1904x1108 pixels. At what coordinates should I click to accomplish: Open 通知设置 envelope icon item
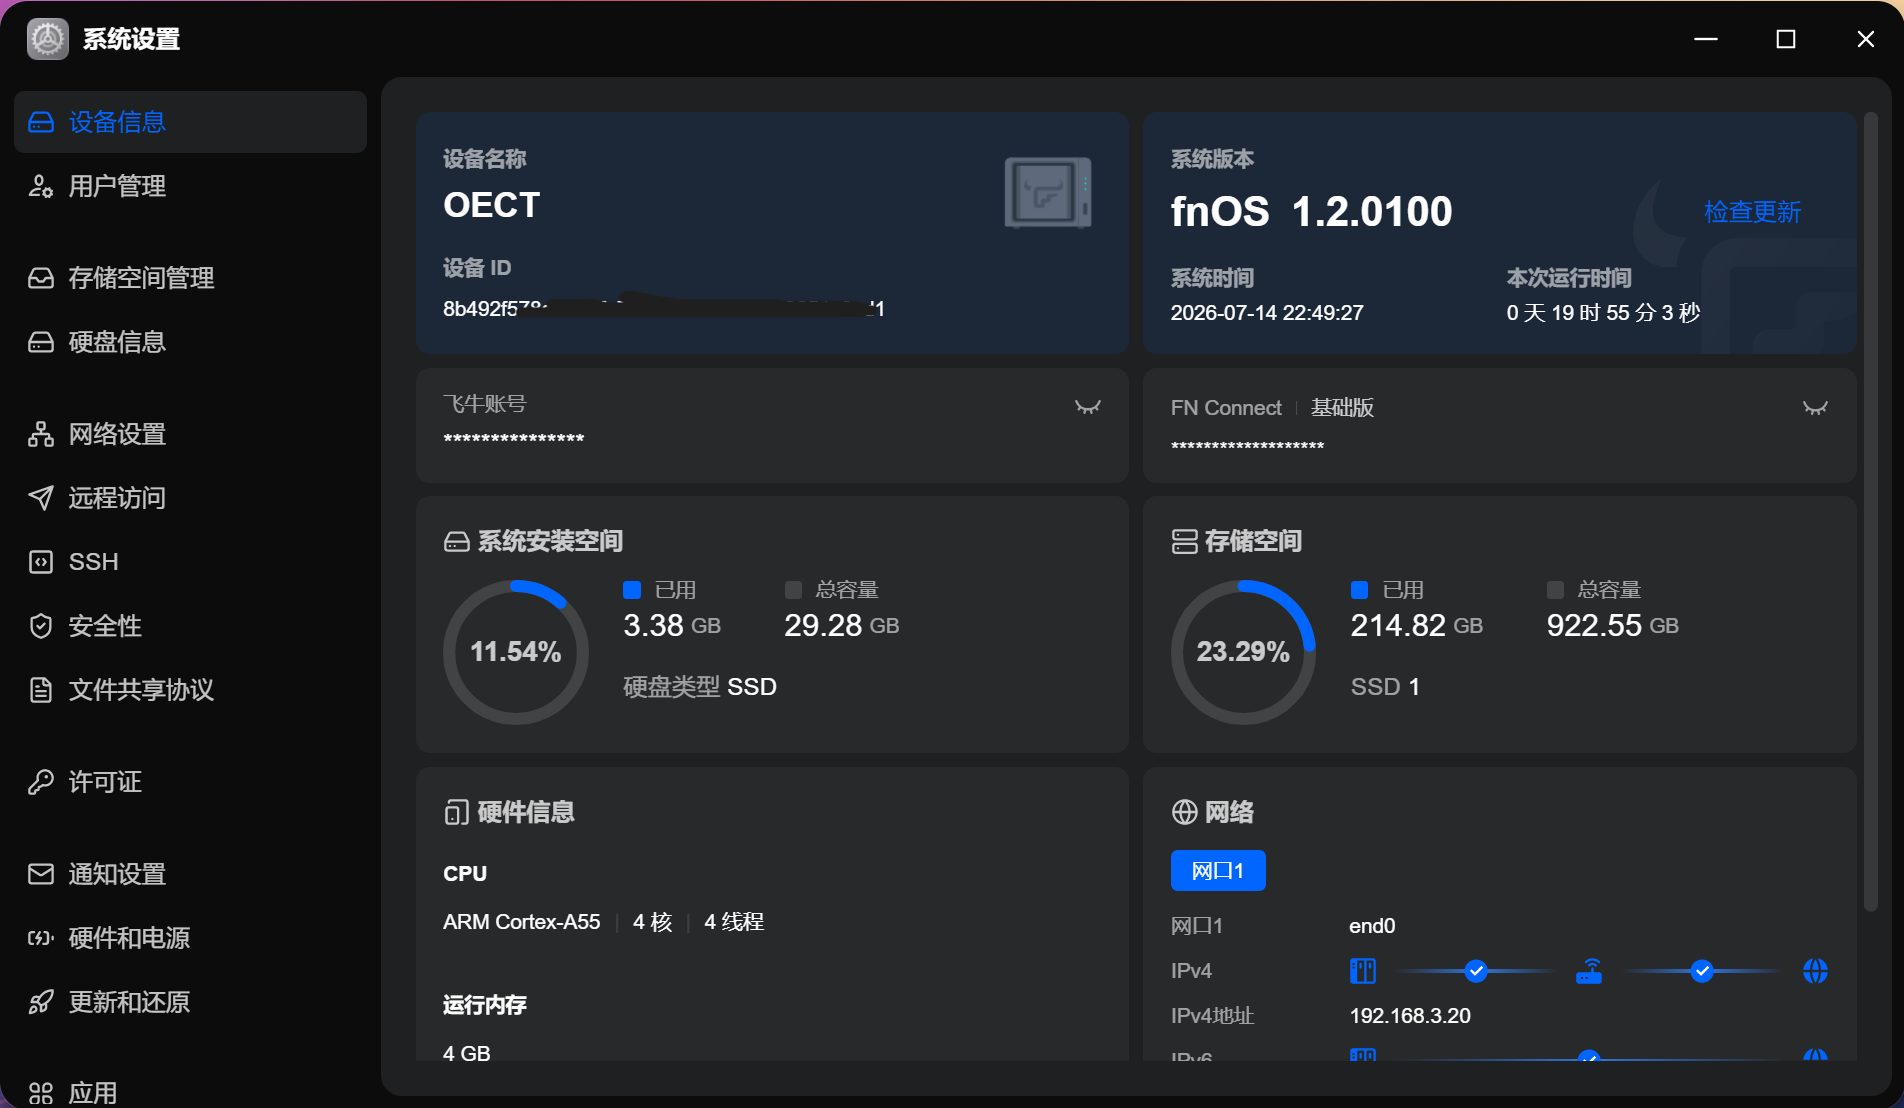[x=190, y=874]
